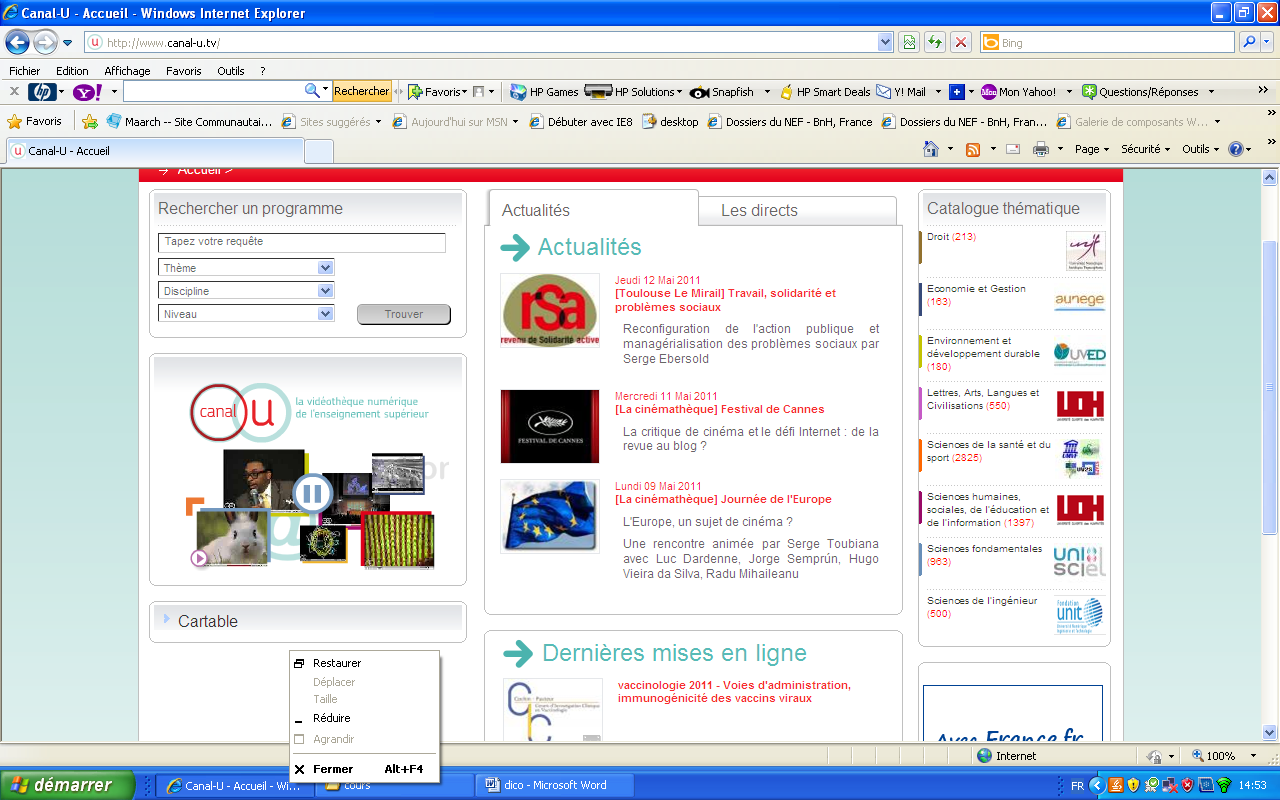Select Restaurer in the context menu
The image size is (1280, 800).
[x=364, y=663]
